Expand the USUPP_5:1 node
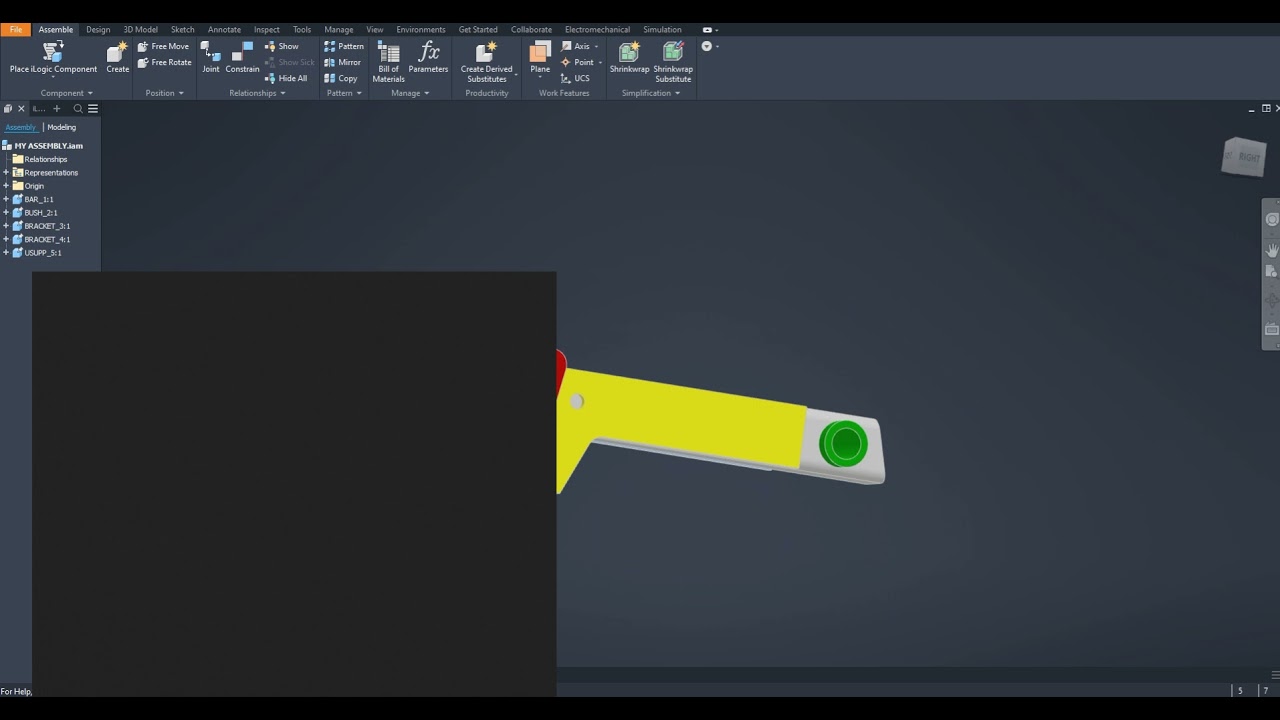 coord(6,252)
